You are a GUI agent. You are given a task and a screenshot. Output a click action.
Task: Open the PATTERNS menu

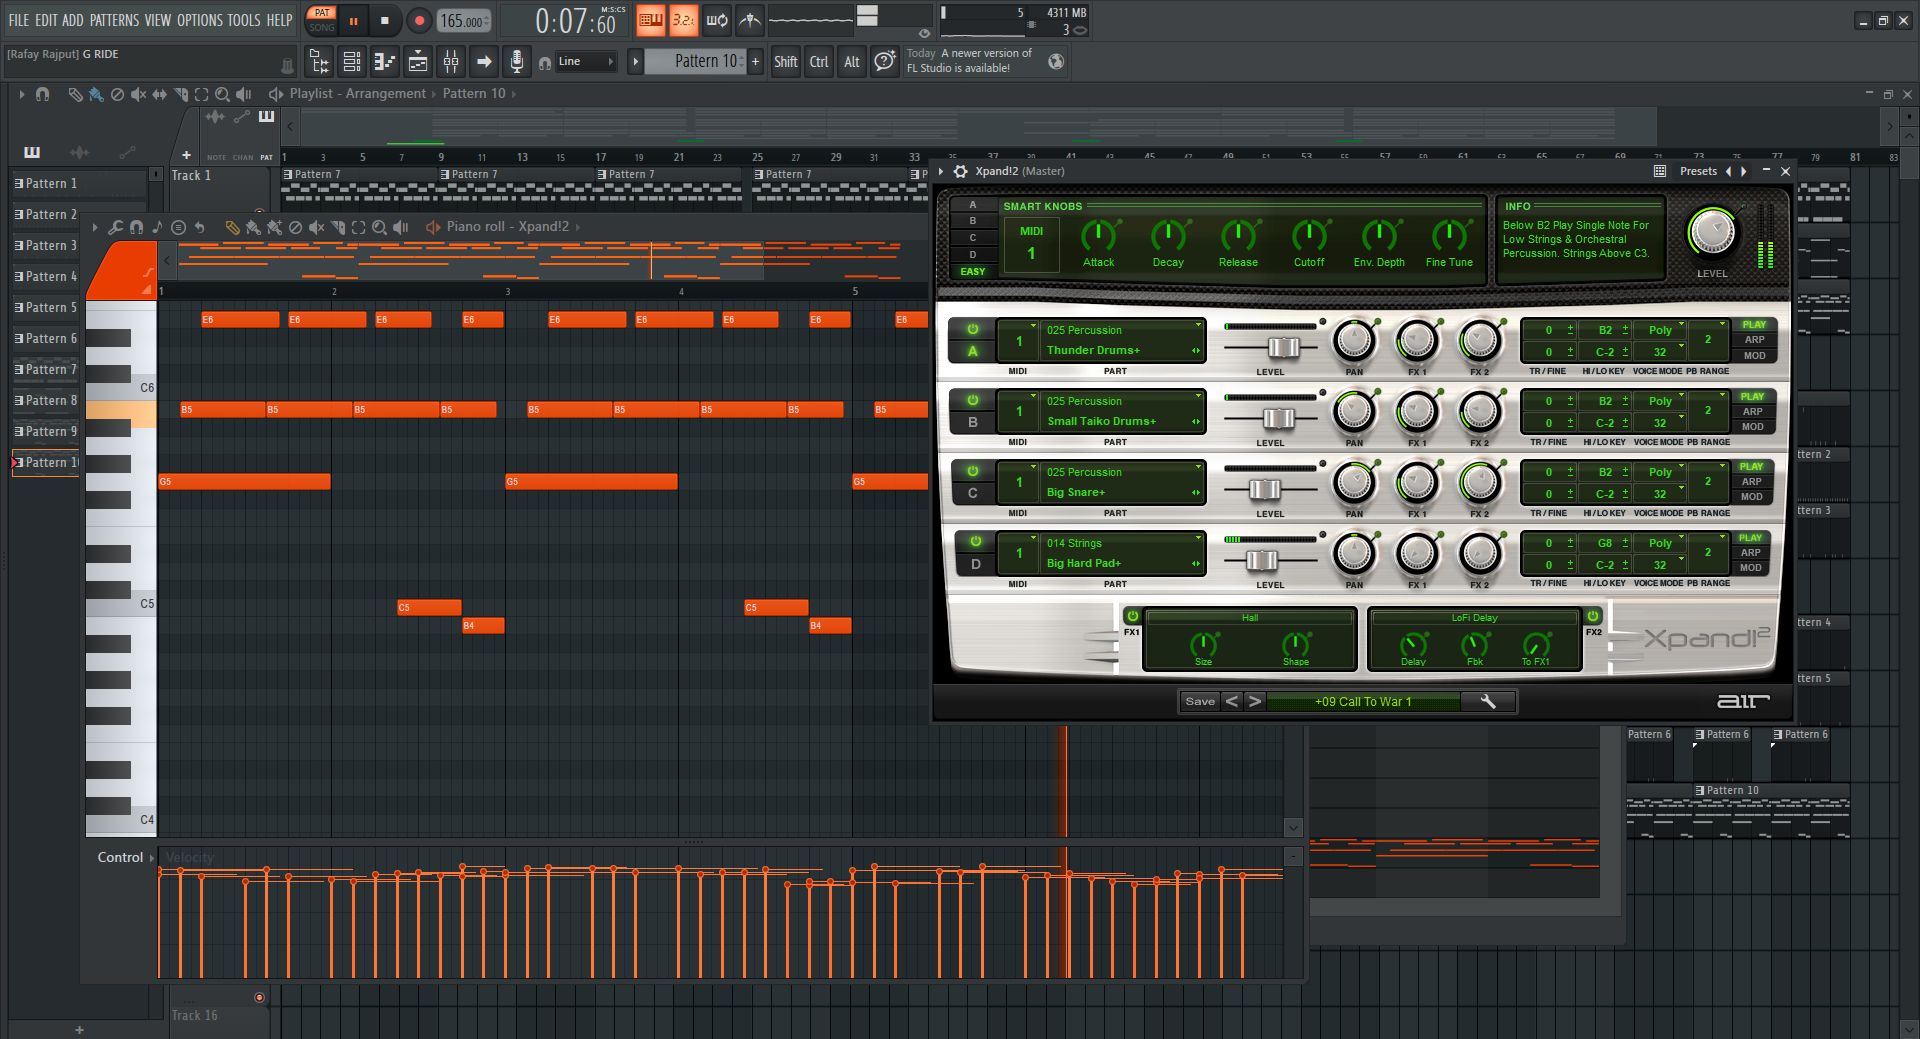coord(114,20)
